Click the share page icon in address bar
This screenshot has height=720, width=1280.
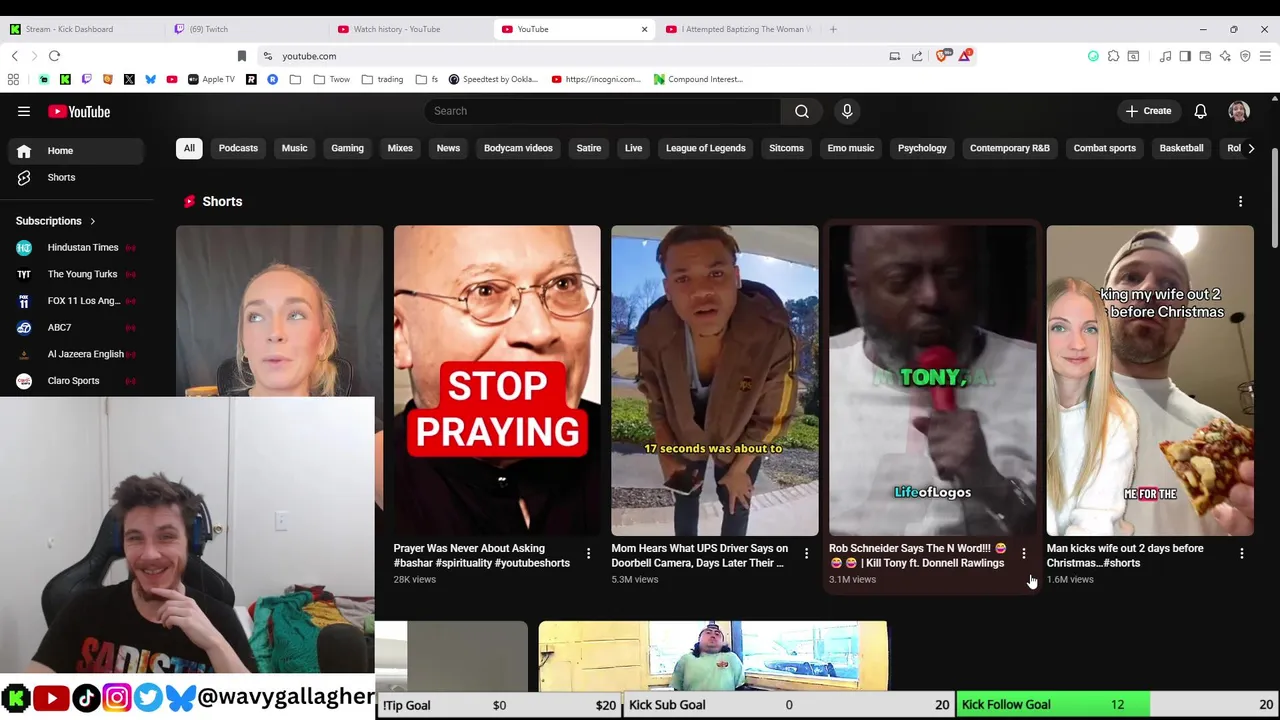(x=917, y=56)
